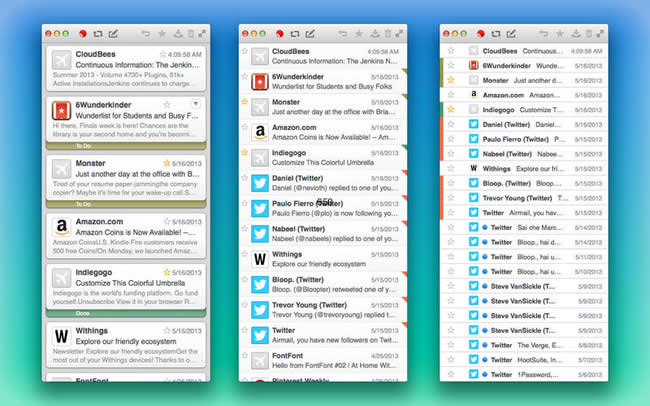The height and width of the screenshot is (406, 650).
Task: Open Amazon.com message in two-line list window
Action: [x=323, y=132]
